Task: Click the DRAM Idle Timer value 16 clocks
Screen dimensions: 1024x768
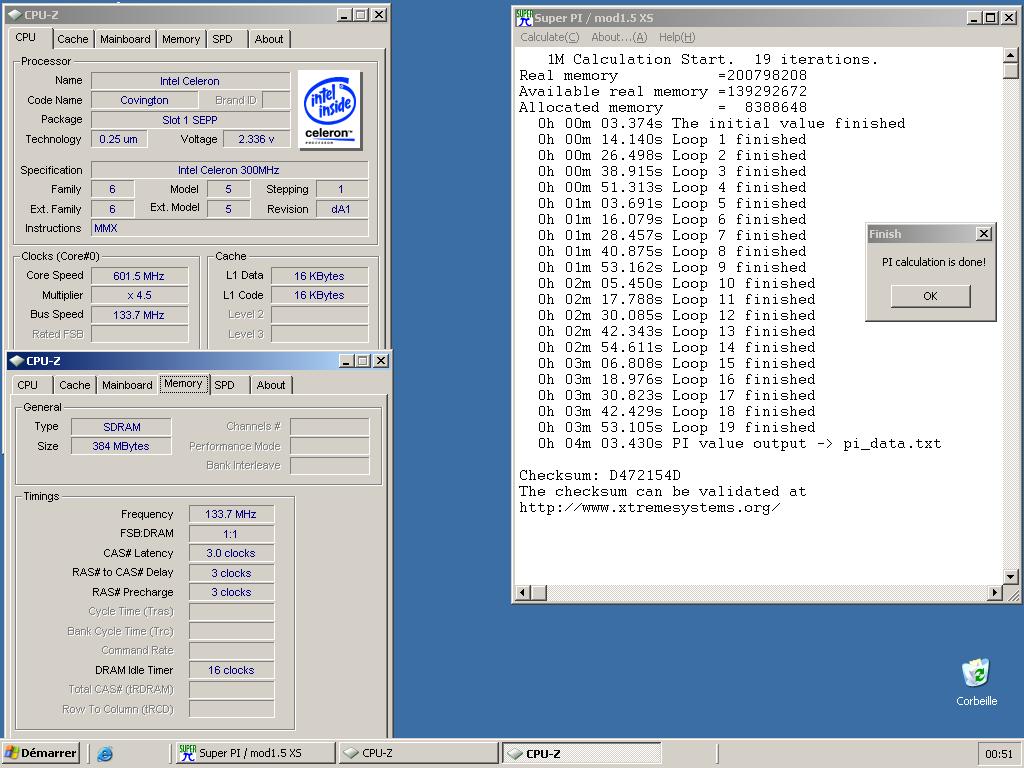Action: [231, 670]
